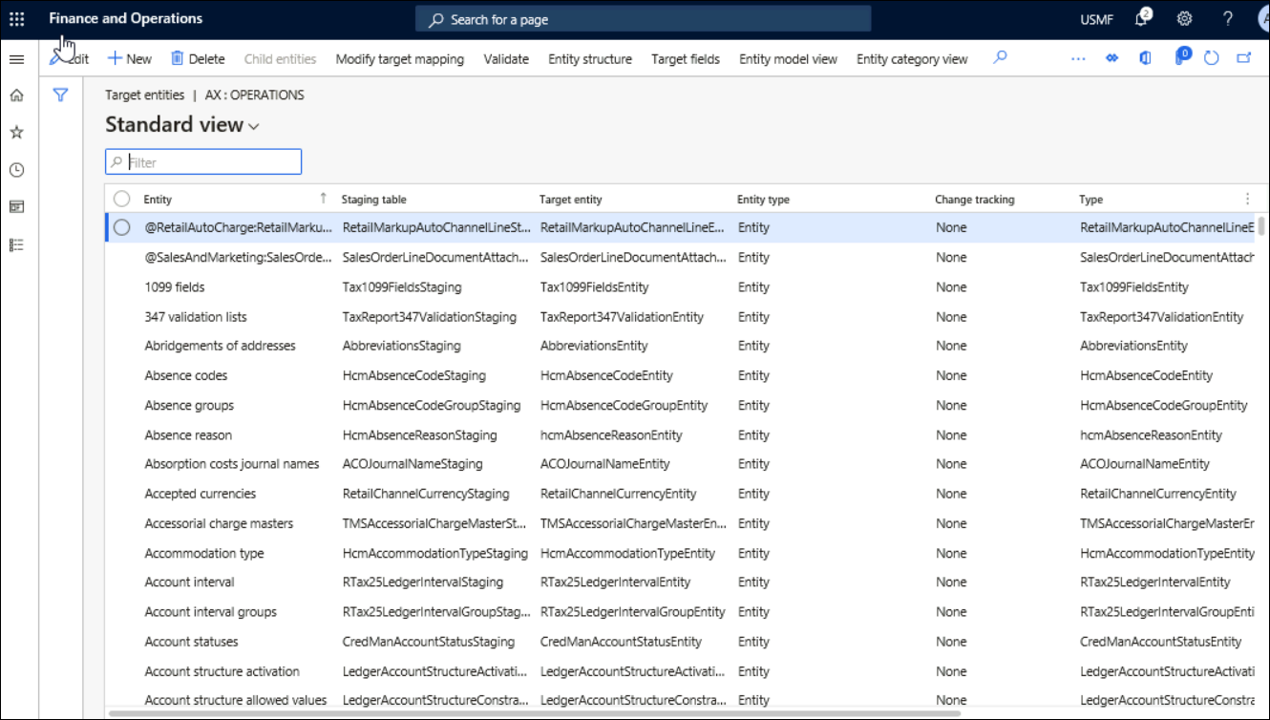Open Modules list icon in sidebar
The height and width of the screenshot is (720, 1270).
(17, 245)
